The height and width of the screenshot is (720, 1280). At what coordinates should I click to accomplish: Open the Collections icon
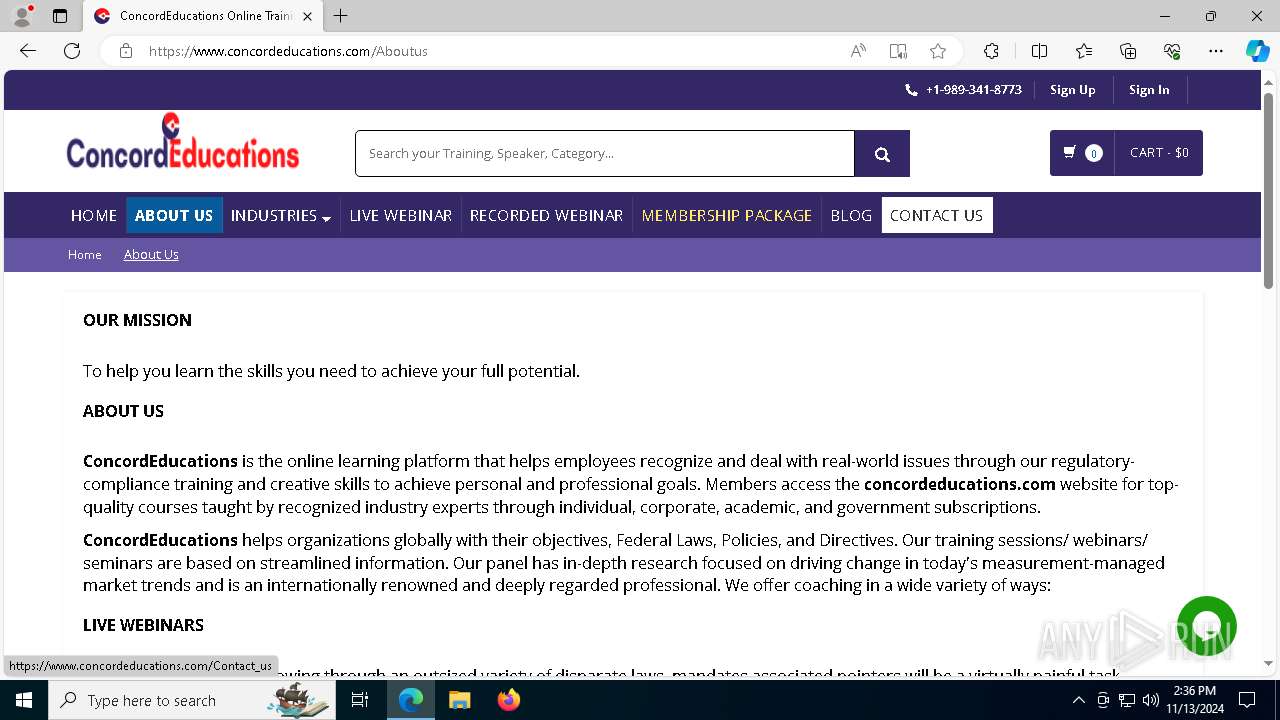point(1128,51)
